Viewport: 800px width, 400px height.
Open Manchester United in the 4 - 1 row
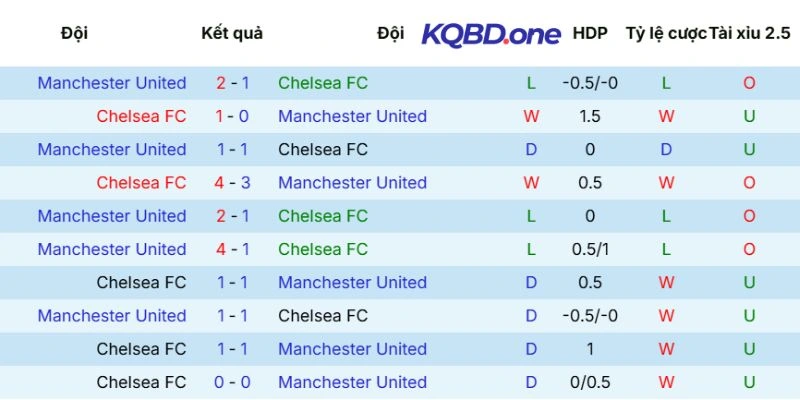click(112, 249)
